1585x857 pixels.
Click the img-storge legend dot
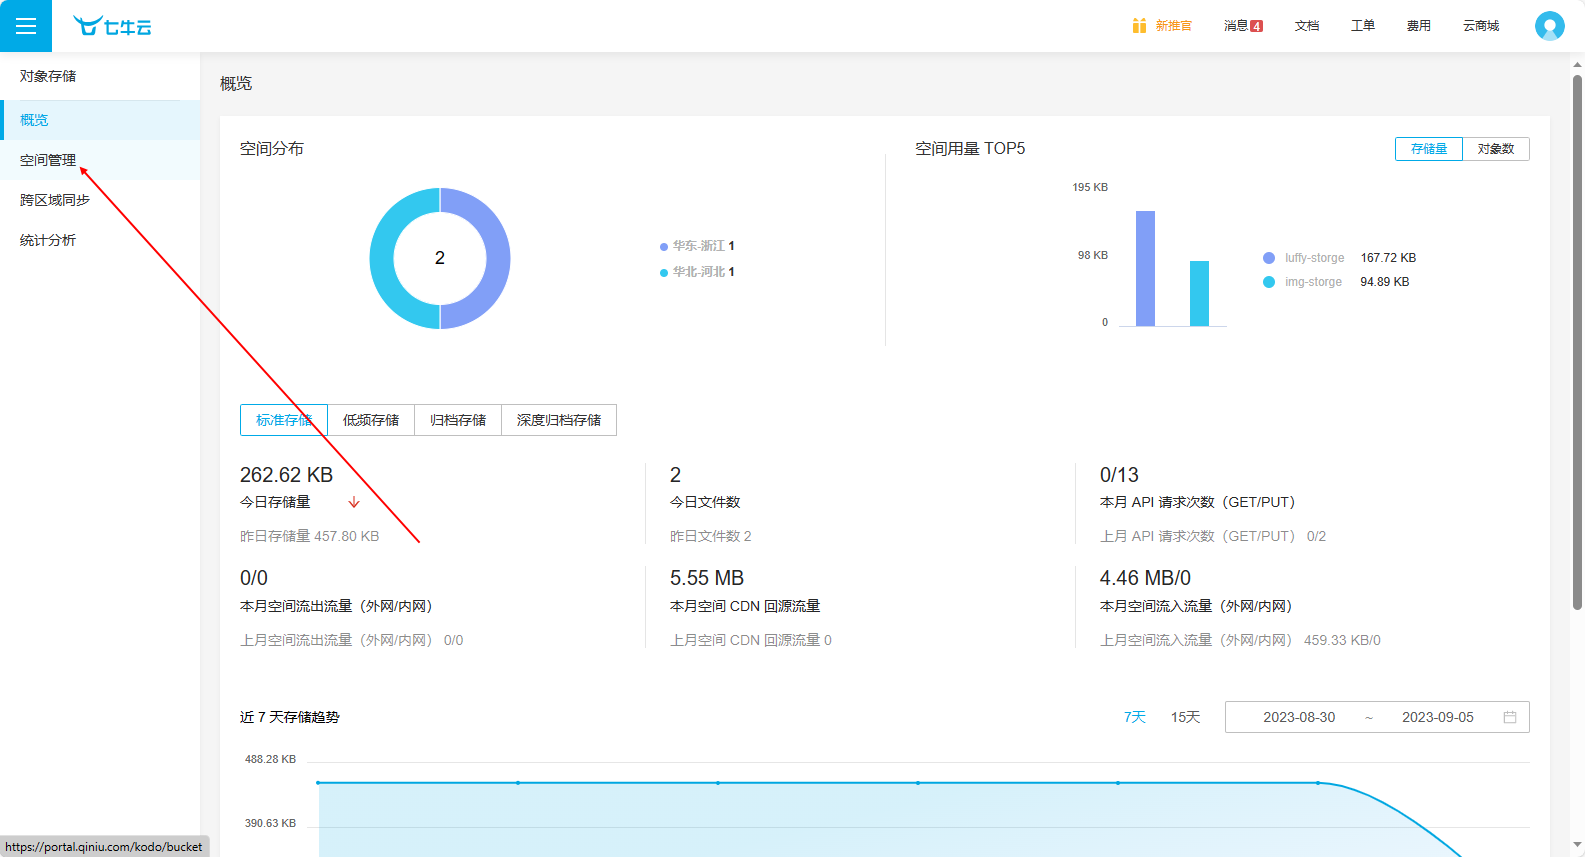1269,282
